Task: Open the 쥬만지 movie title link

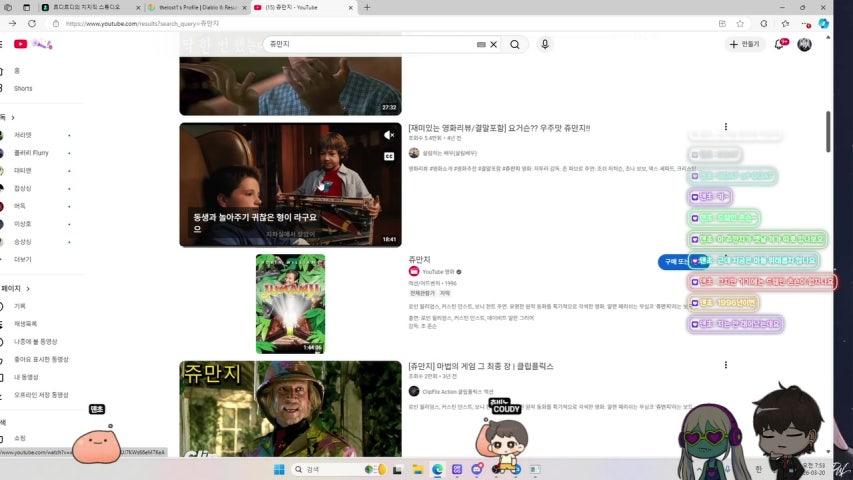Action: pyautogui.click(x=419, y=260)
